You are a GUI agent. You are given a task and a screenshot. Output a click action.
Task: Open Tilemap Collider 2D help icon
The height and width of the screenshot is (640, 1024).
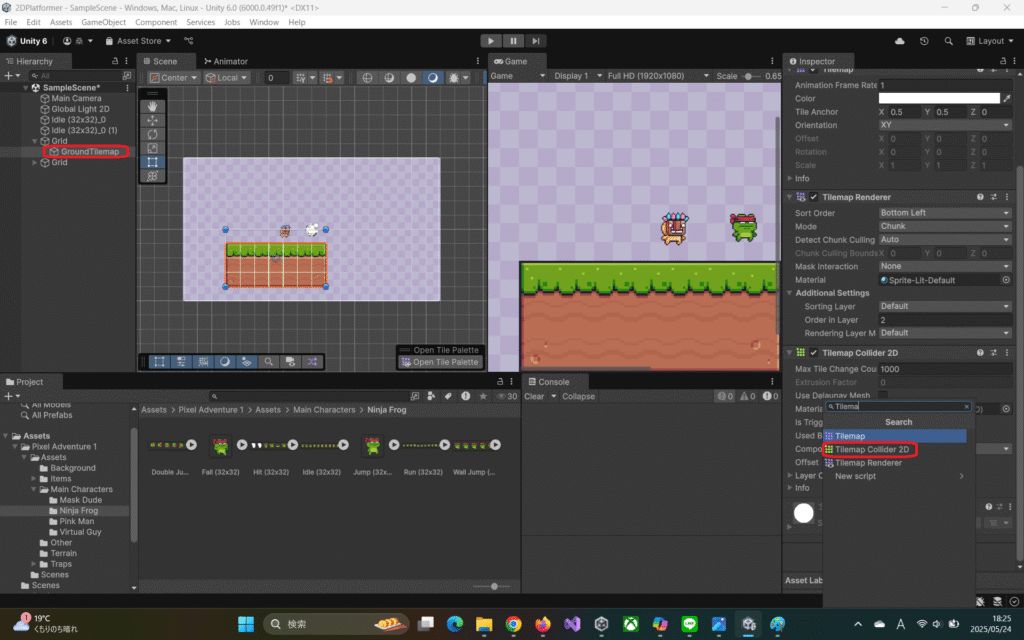coord(980,353)
